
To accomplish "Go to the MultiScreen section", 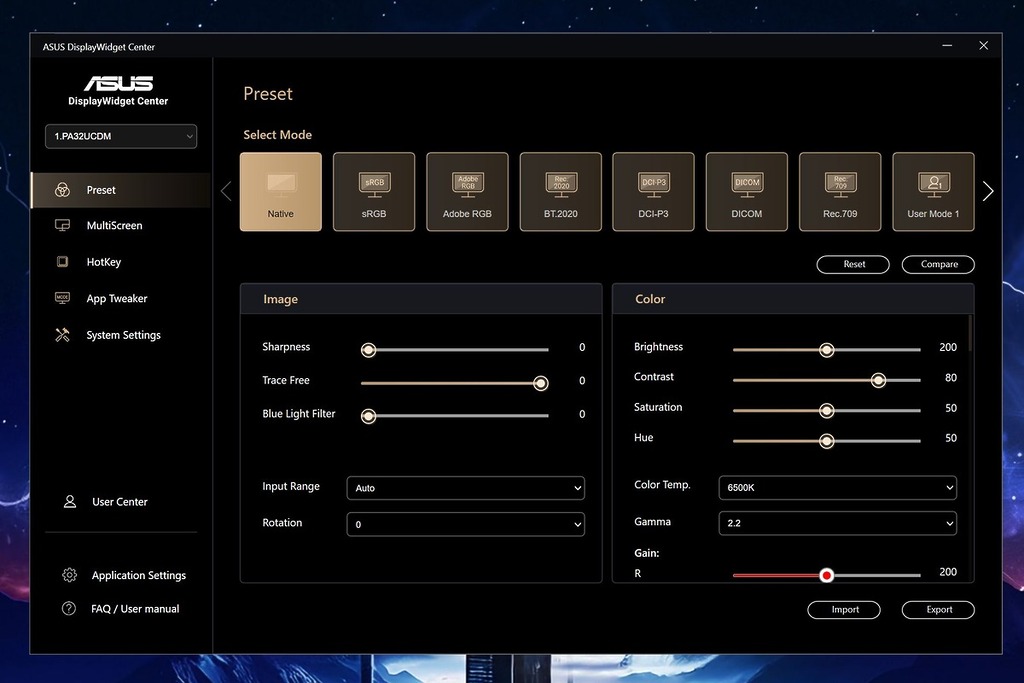I will click(x=121, y=225).
